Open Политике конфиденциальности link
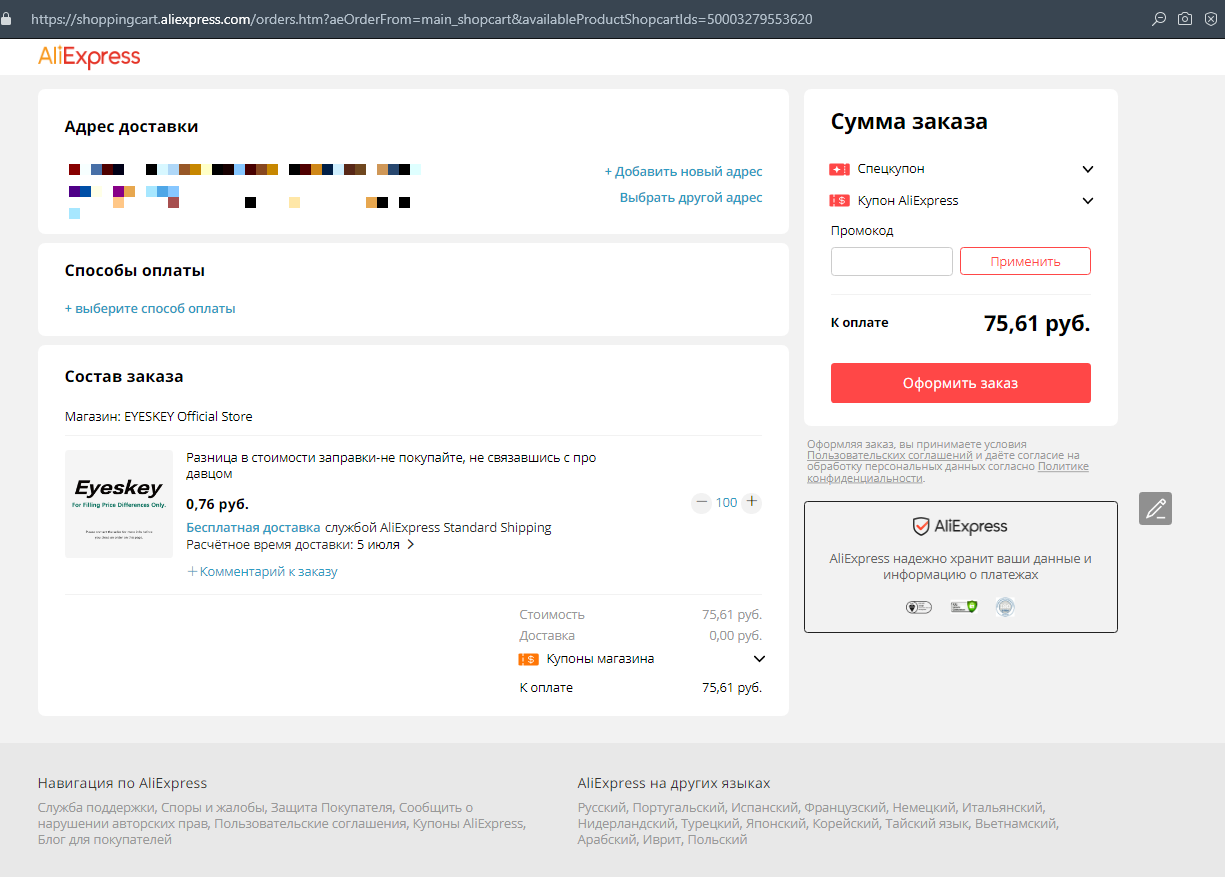Screen dimensions: 1225x877 coord(948,473)
